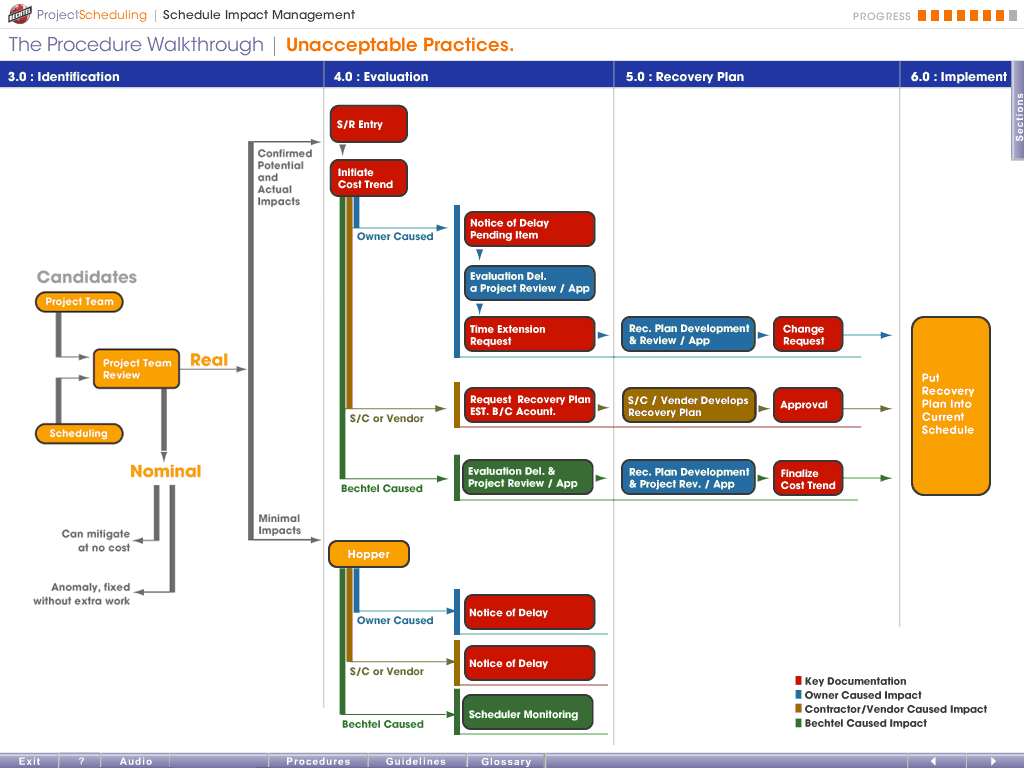Image resolution: width=1024 pixels, height=768 pixels.
Task: Open the Glossary menu
Action: 506,761
